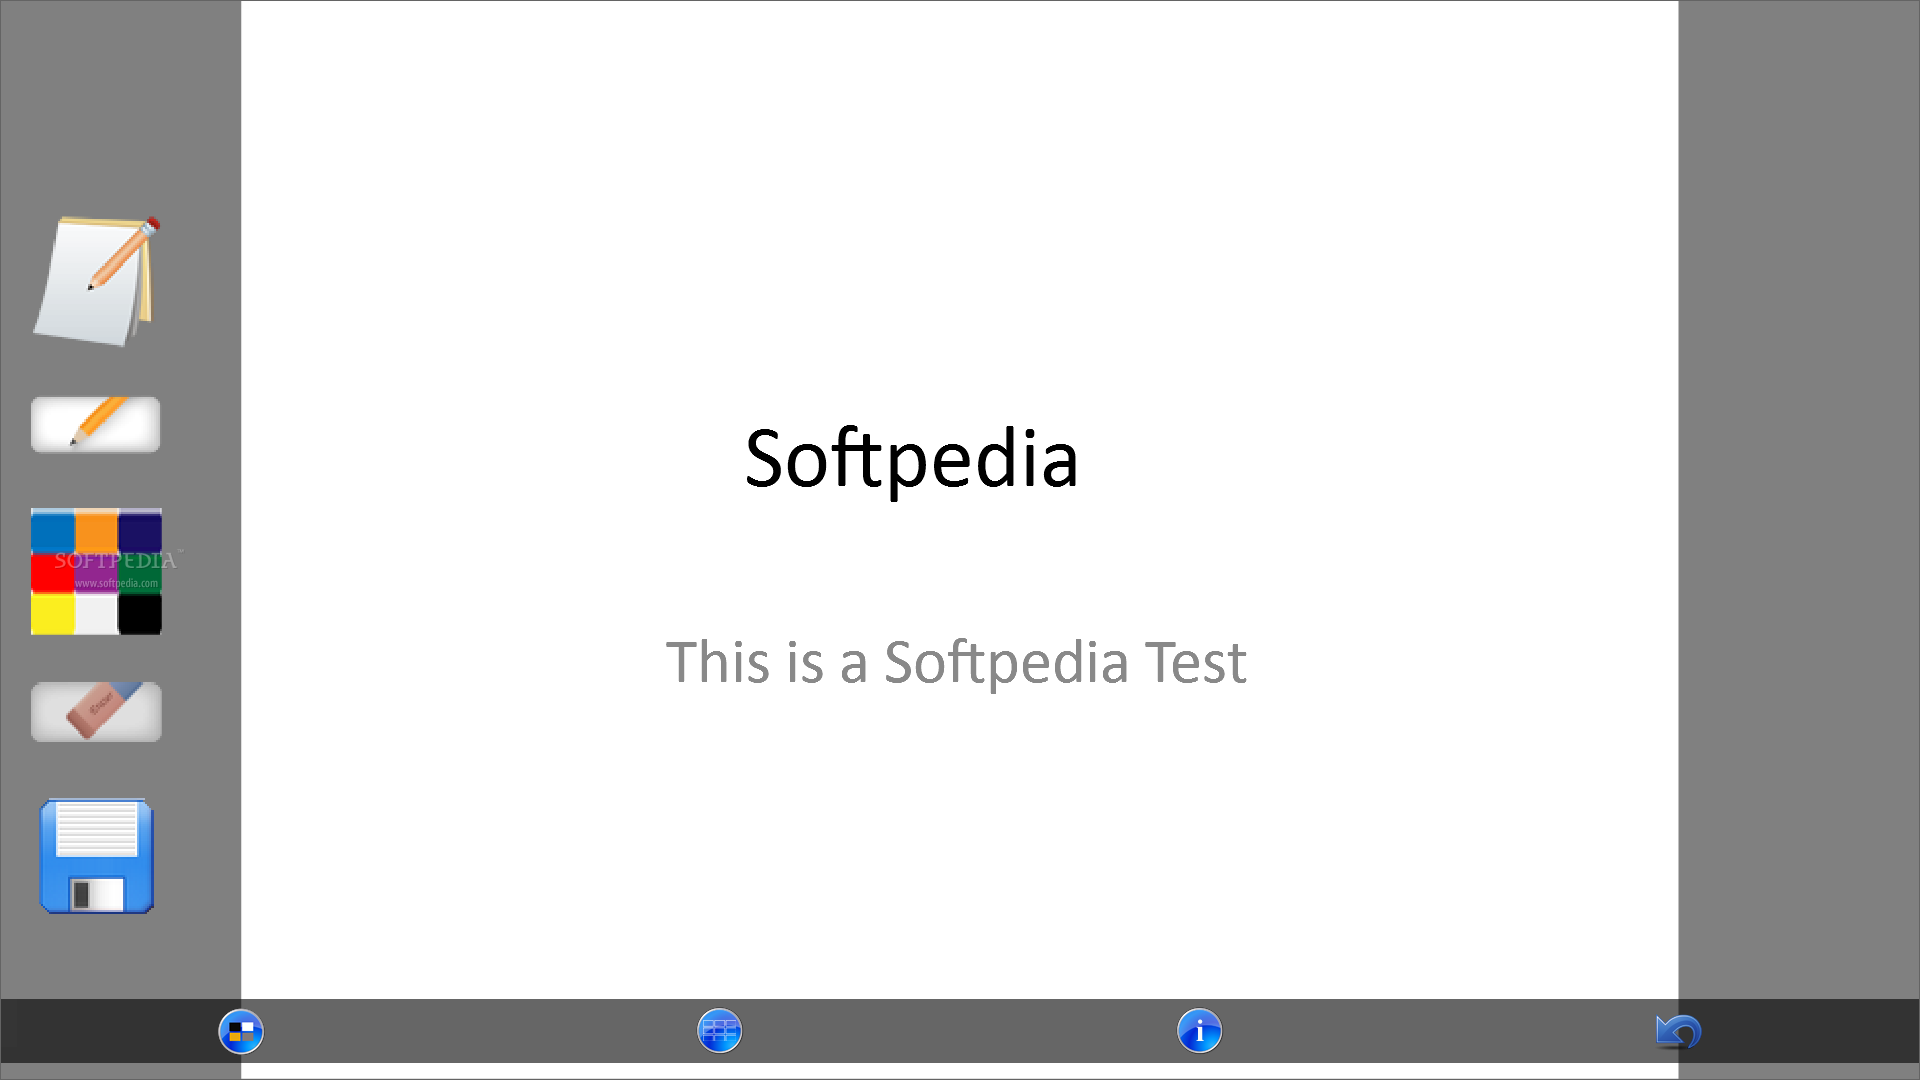
Task: Open the notepad with pencil icon
Action: coord(96,282)
